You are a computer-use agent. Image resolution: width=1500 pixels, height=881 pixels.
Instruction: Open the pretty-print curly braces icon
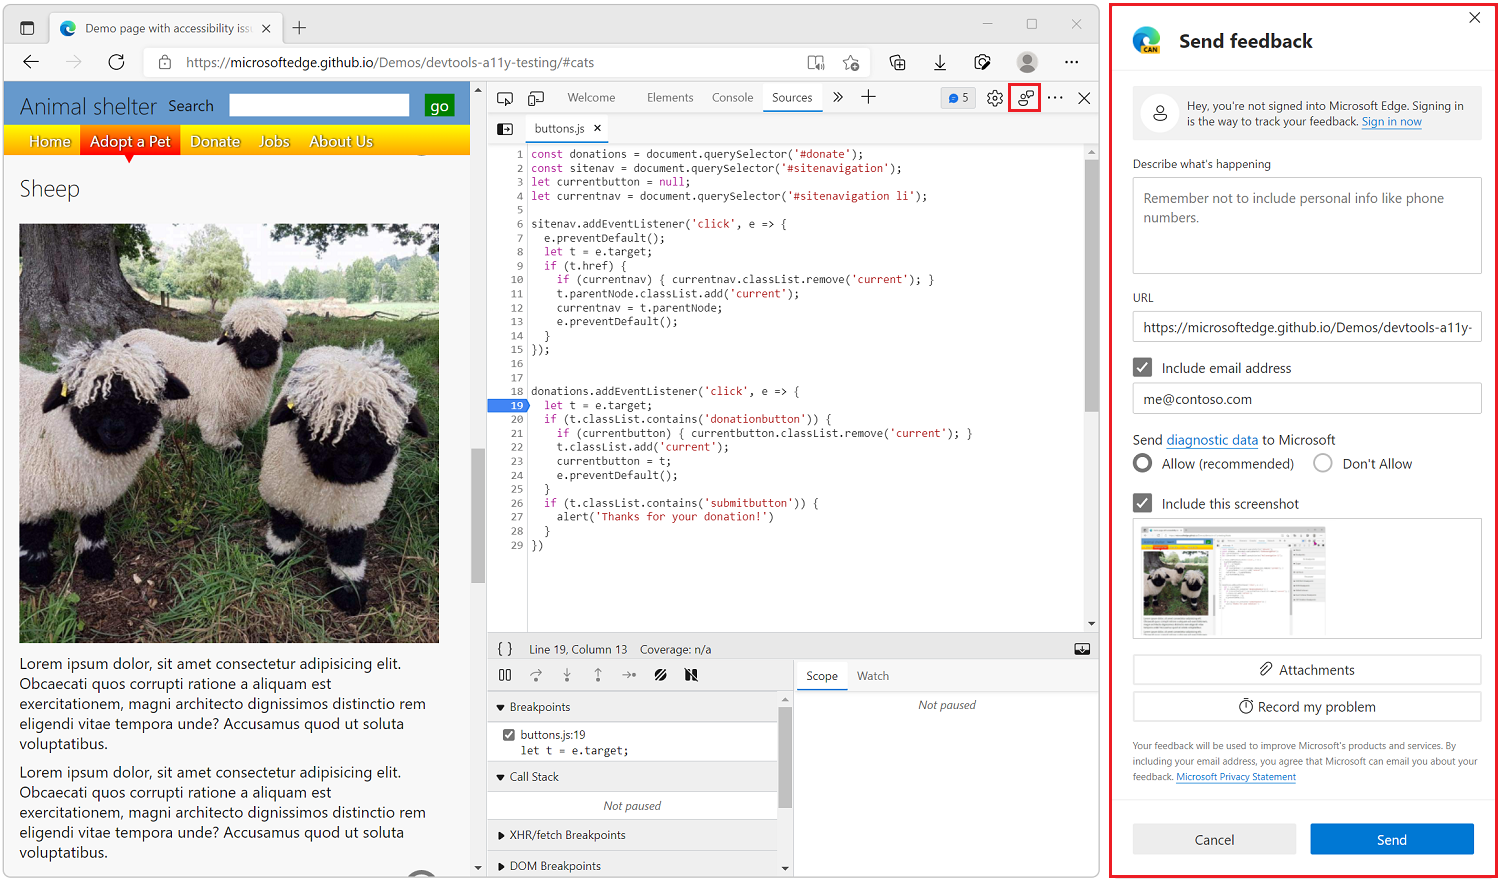[x=505, y=648]
